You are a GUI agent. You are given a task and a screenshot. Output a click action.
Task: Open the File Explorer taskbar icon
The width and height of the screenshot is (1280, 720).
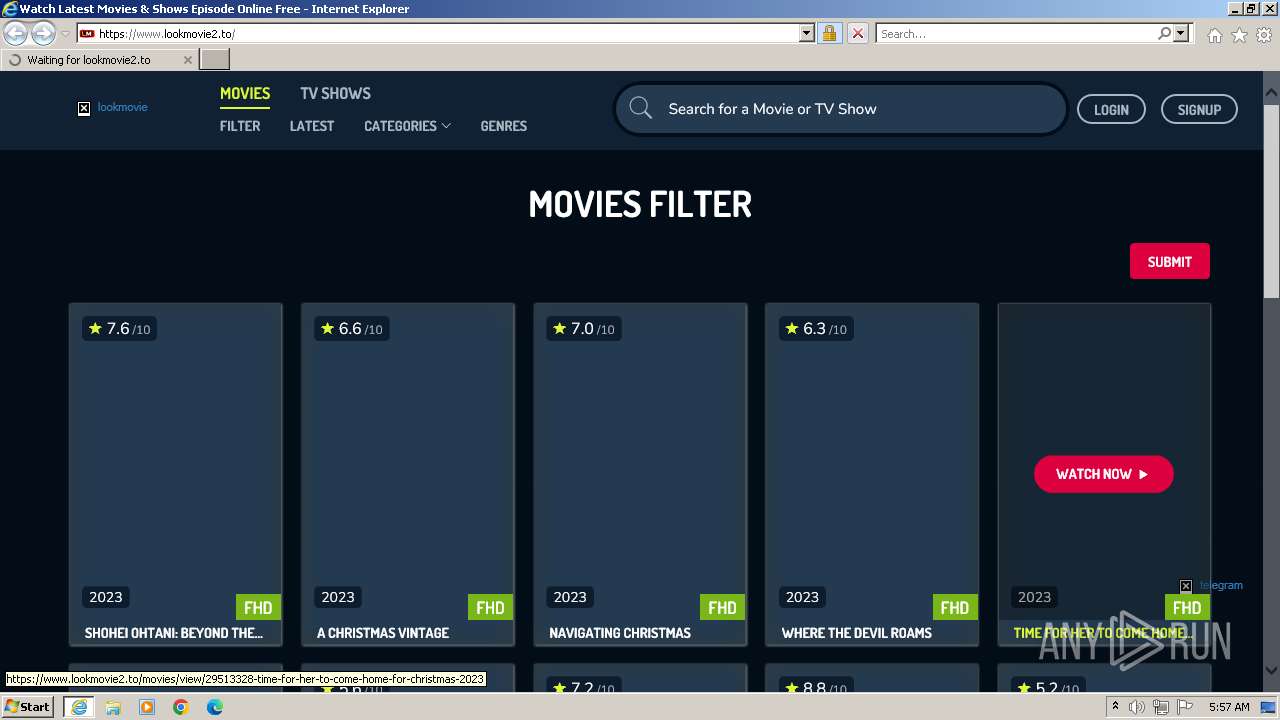pos(113,707)
